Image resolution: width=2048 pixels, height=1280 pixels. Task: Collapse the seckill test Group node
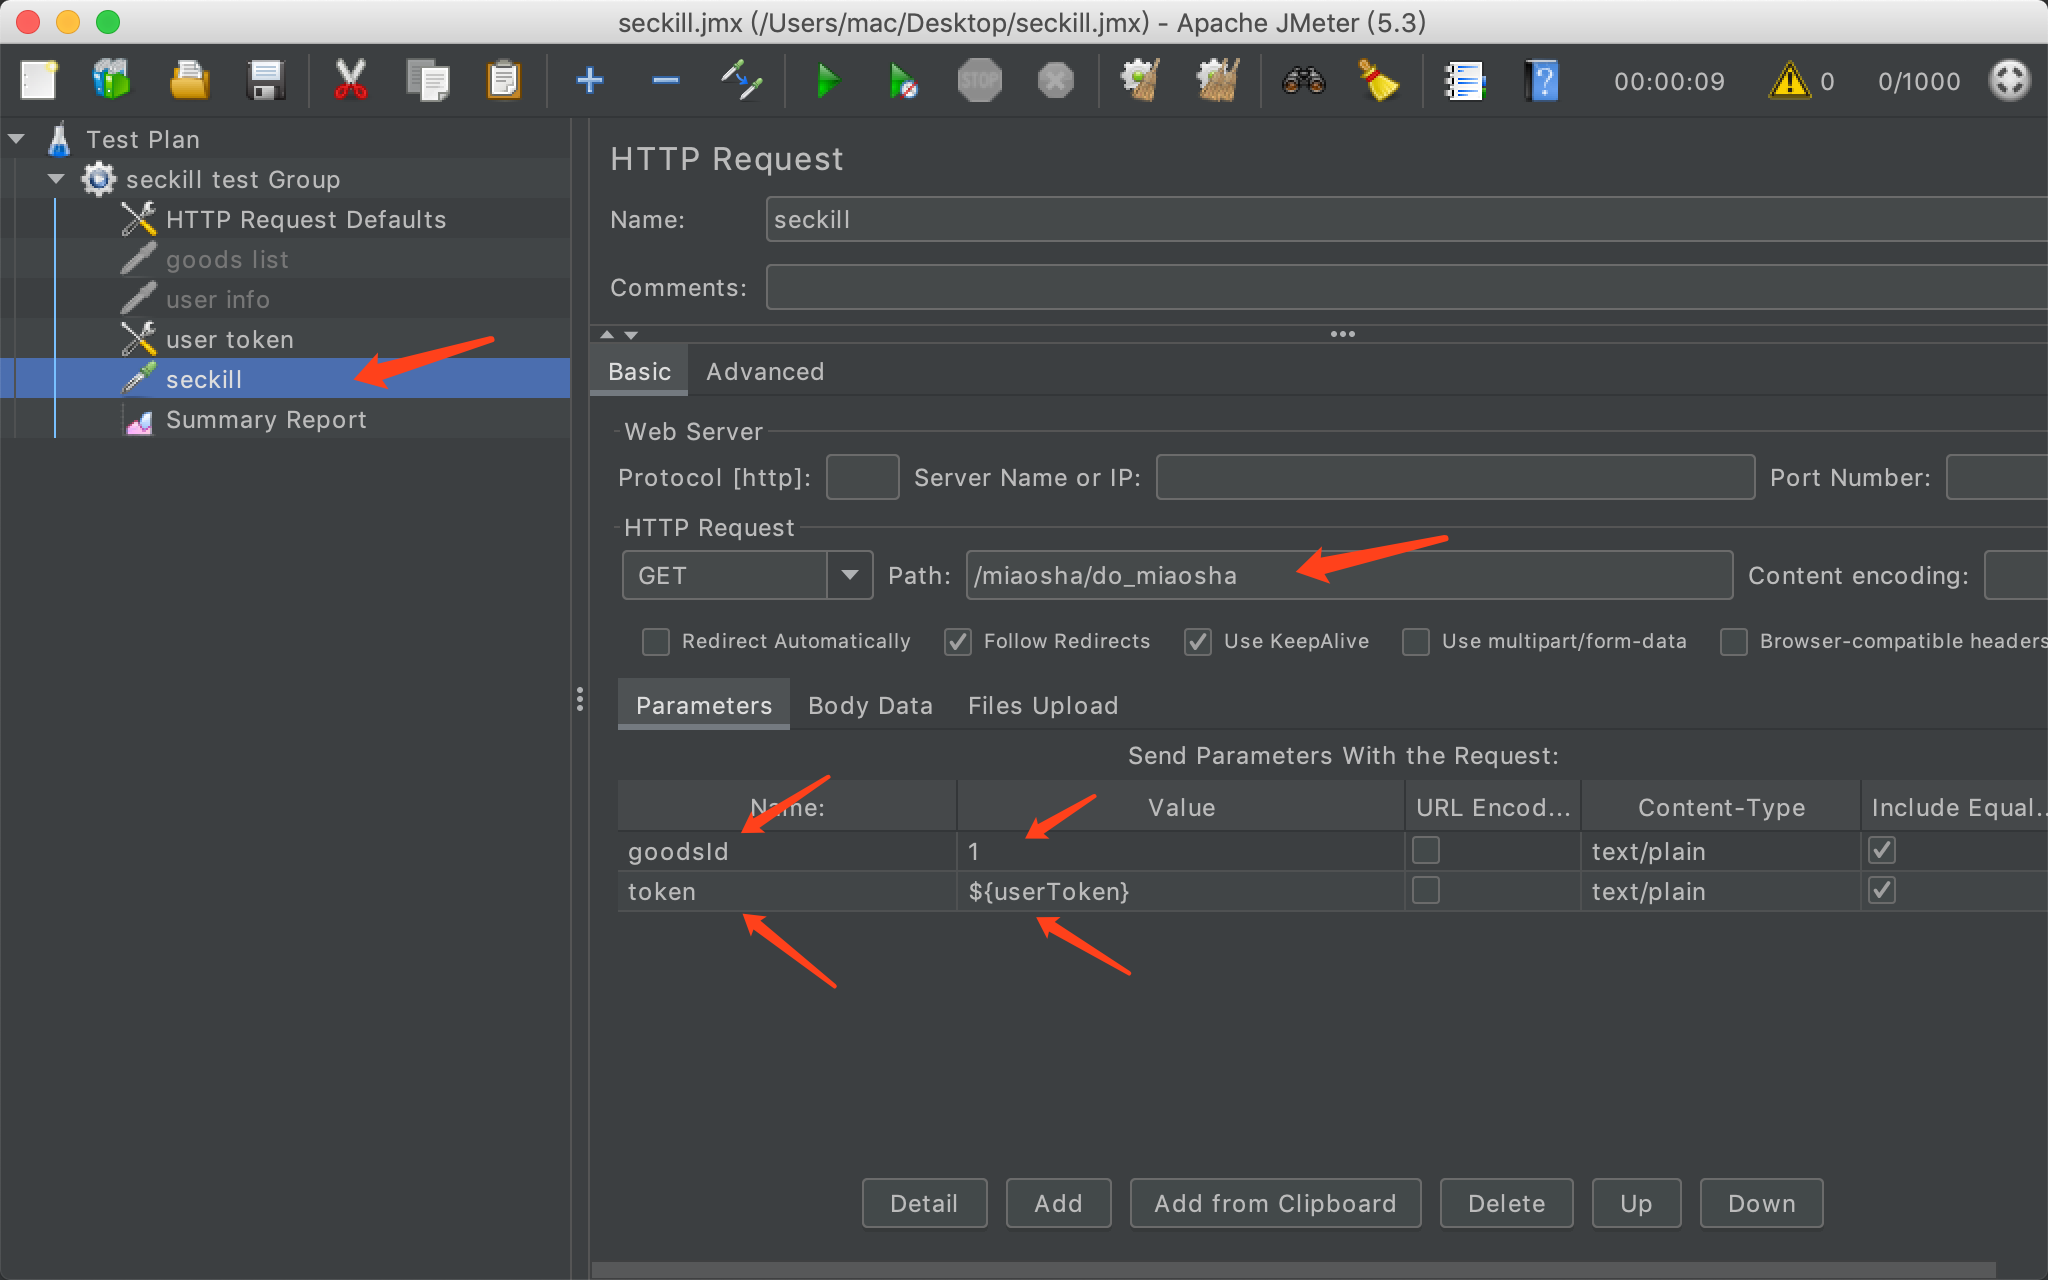tap(56, 179)
